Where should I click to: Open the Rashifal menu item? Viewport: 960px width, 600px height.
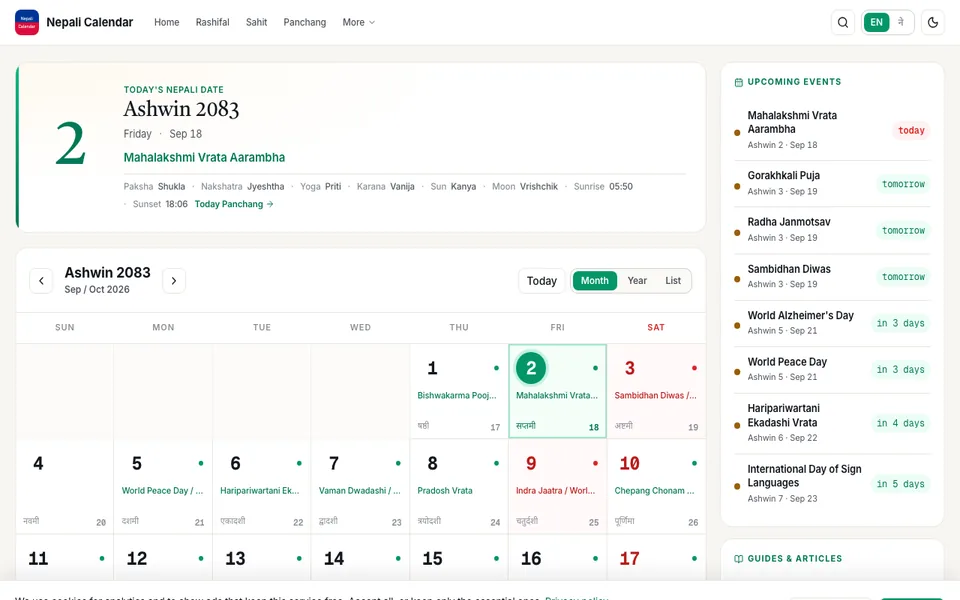click(x=212, y=23)
